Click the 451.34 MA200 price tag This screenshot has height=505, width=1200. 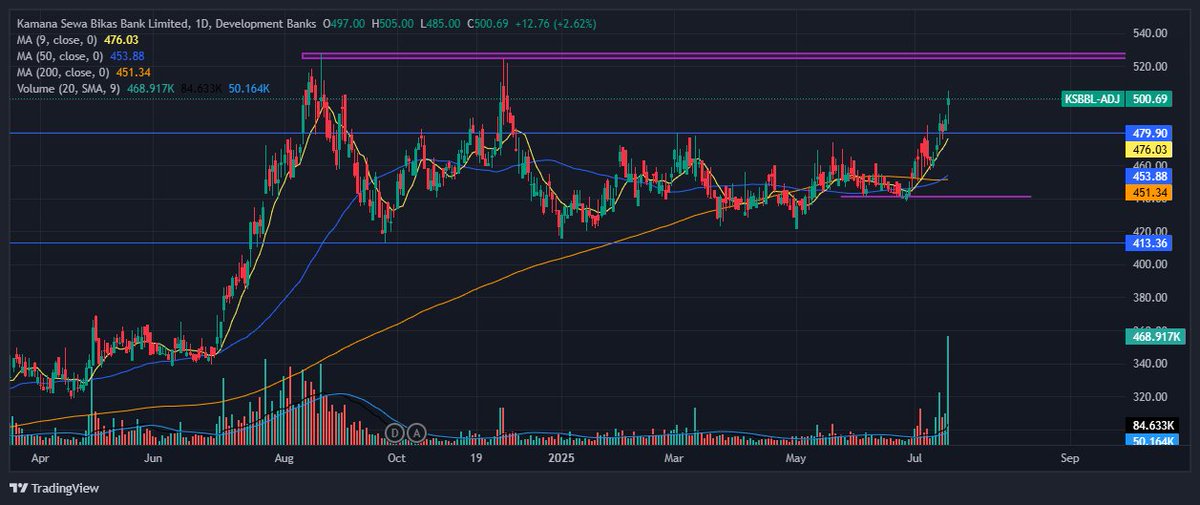(x=1150, y=192)
